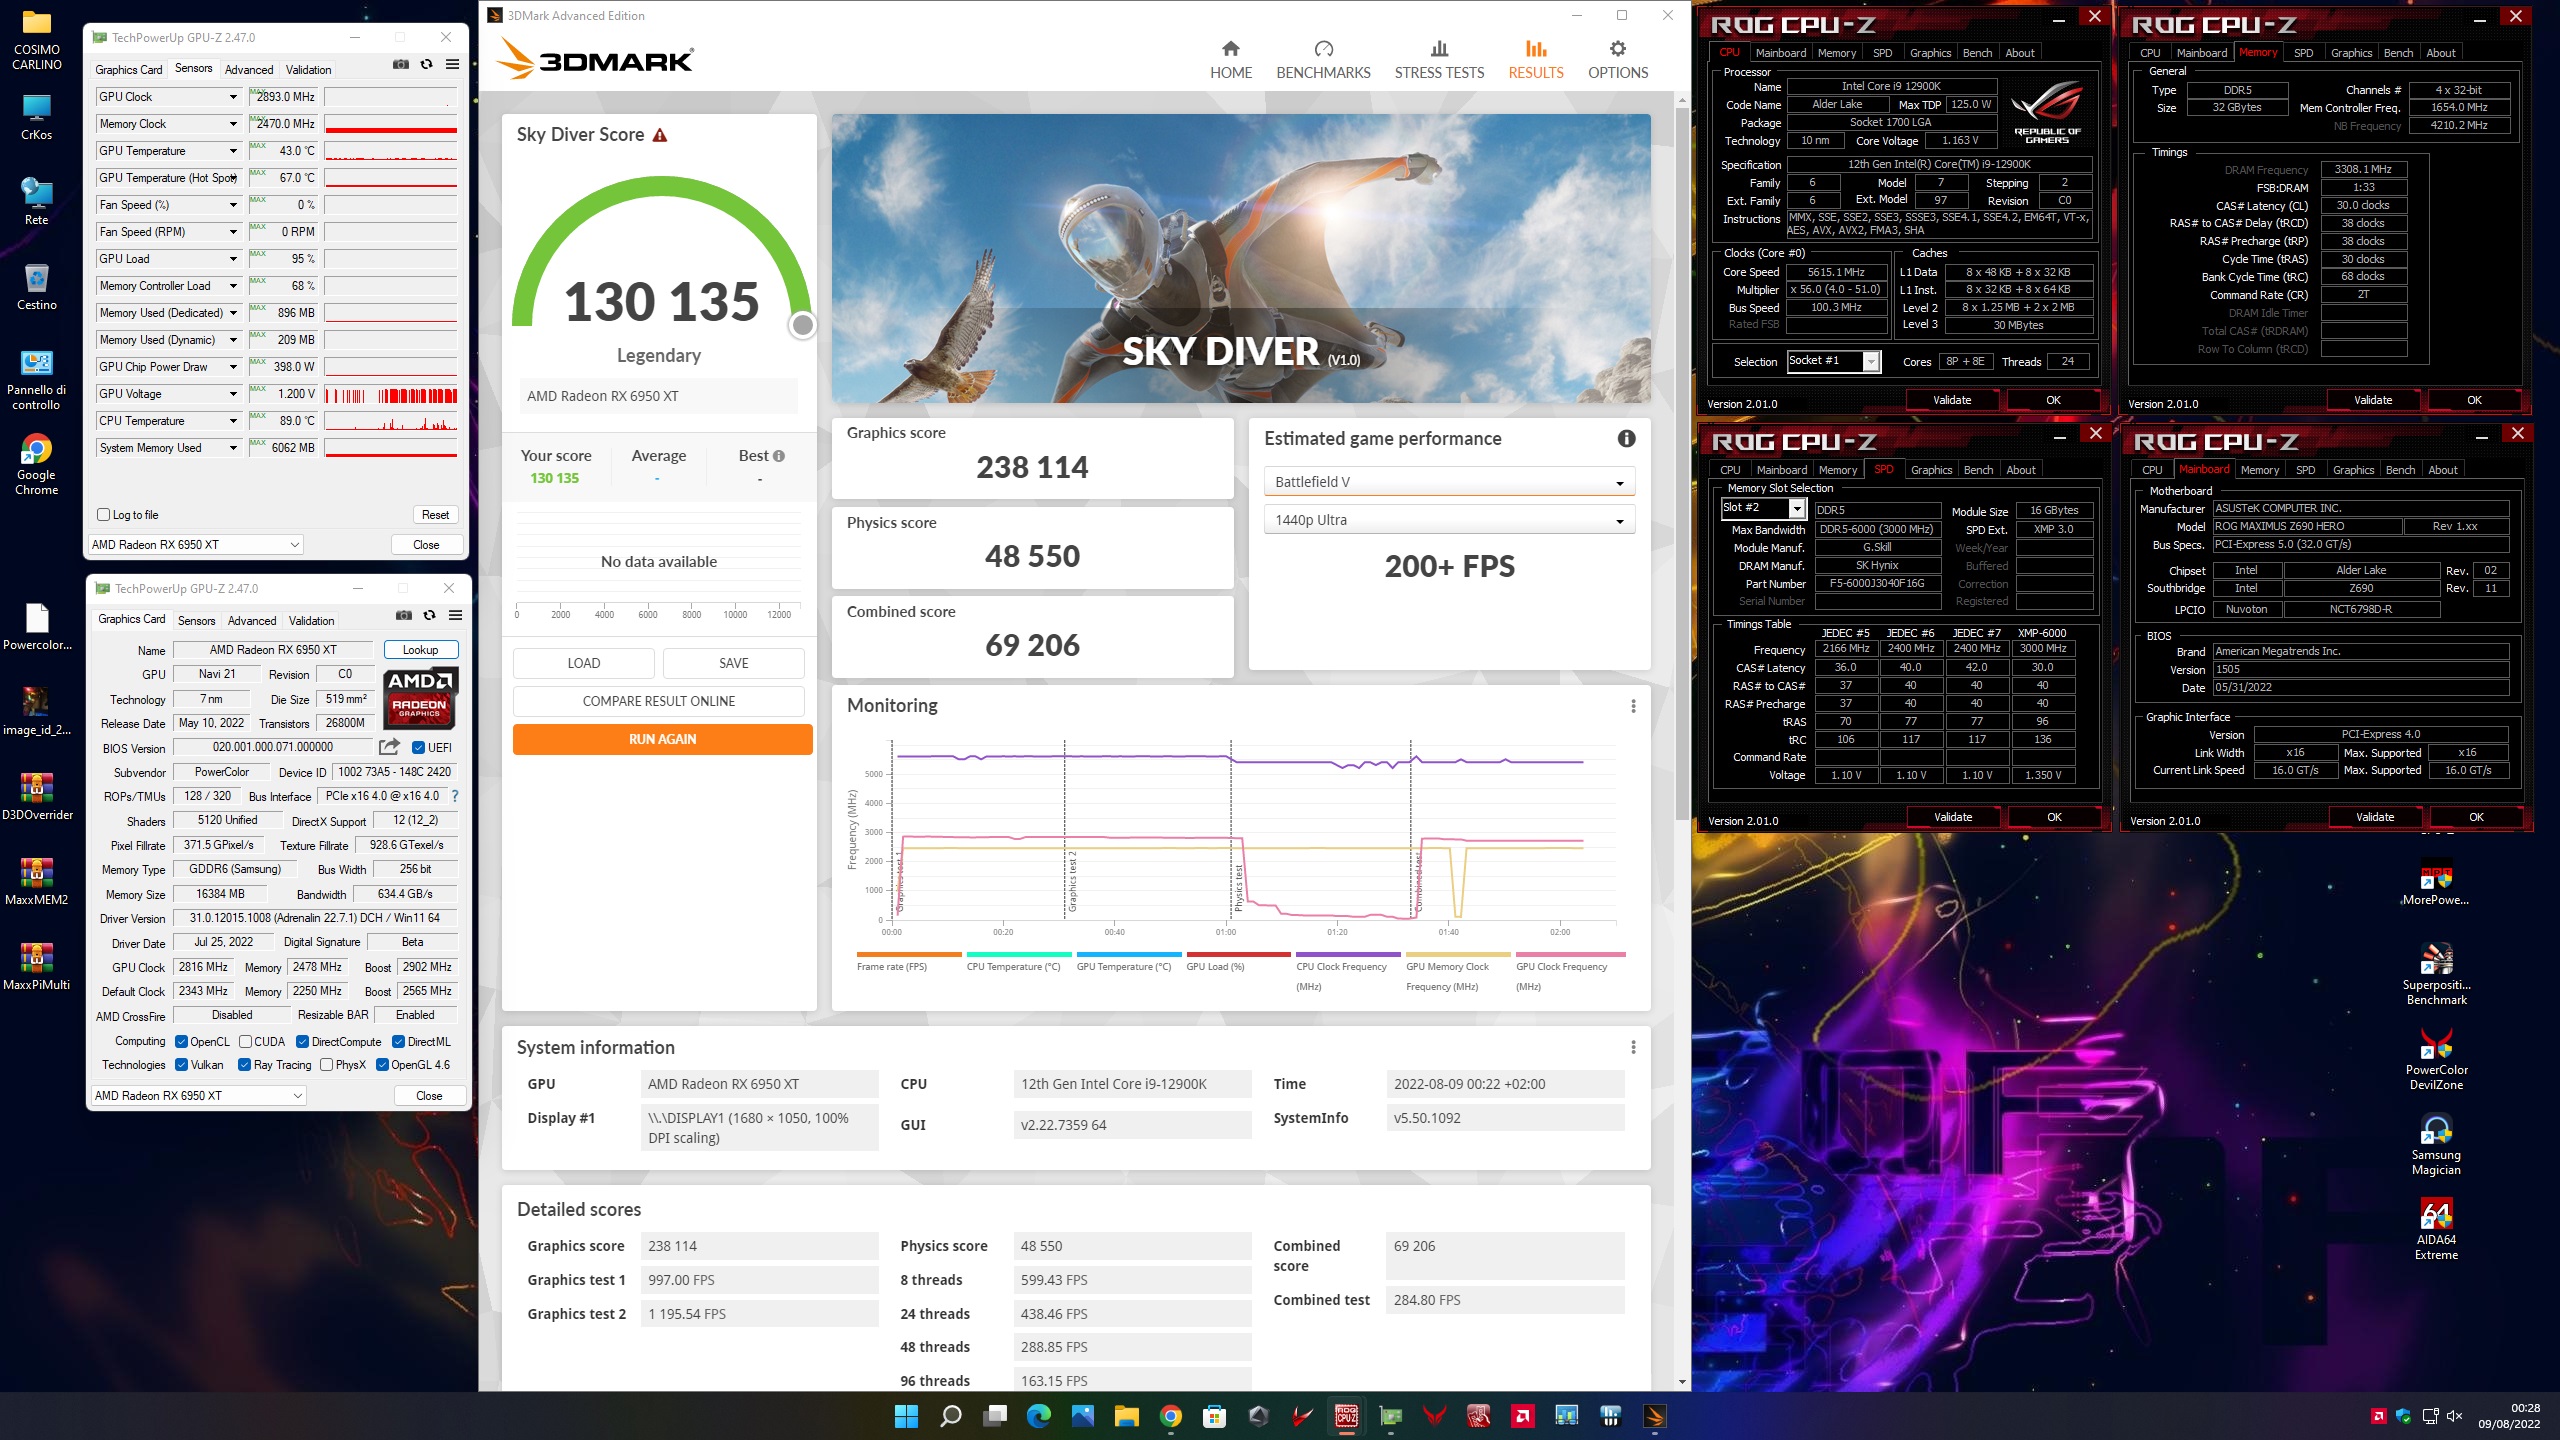Click the Lookup button in GPU-Z
2560x1440 pixels.
point(421,650)
